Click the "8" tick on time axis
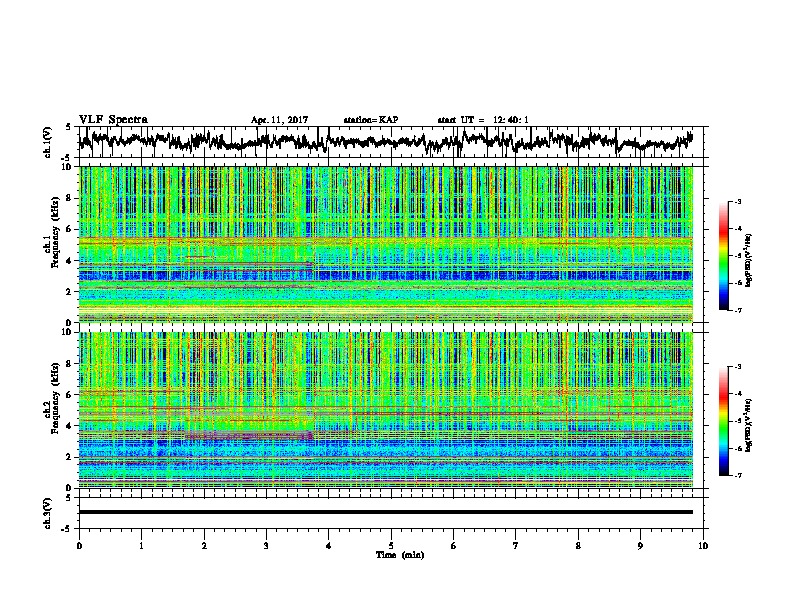This screenshot has width=792, height=612. point(578,546)
